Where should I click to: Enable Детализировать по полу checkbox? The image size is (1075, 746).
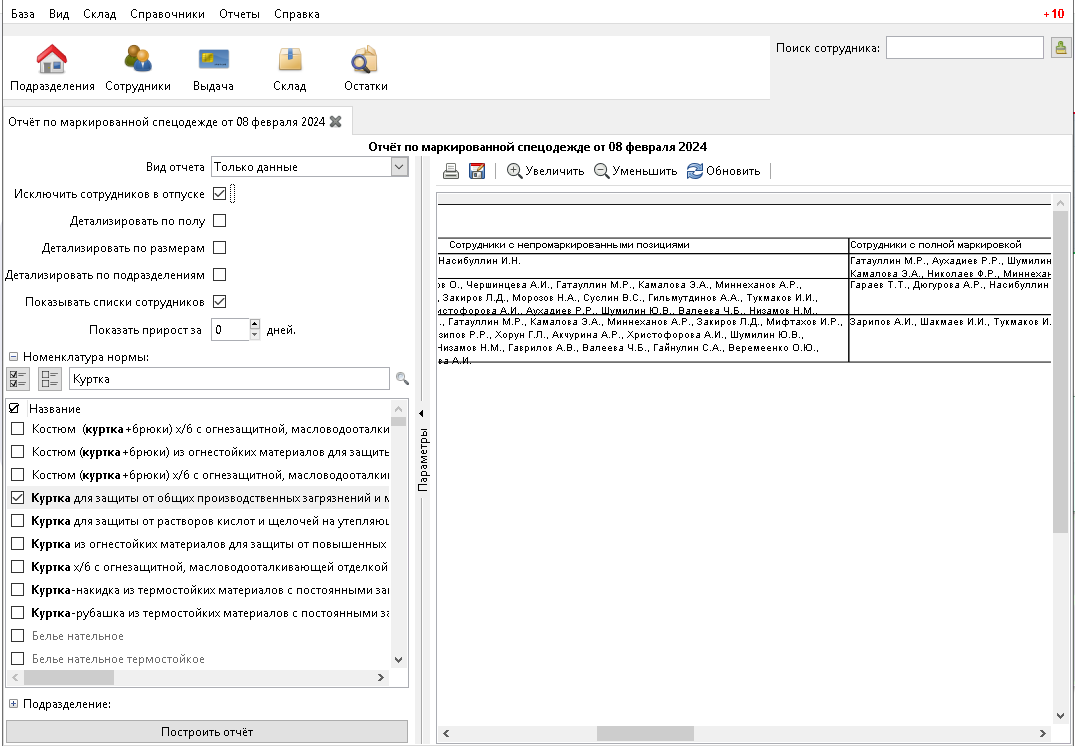pos(220,220)
